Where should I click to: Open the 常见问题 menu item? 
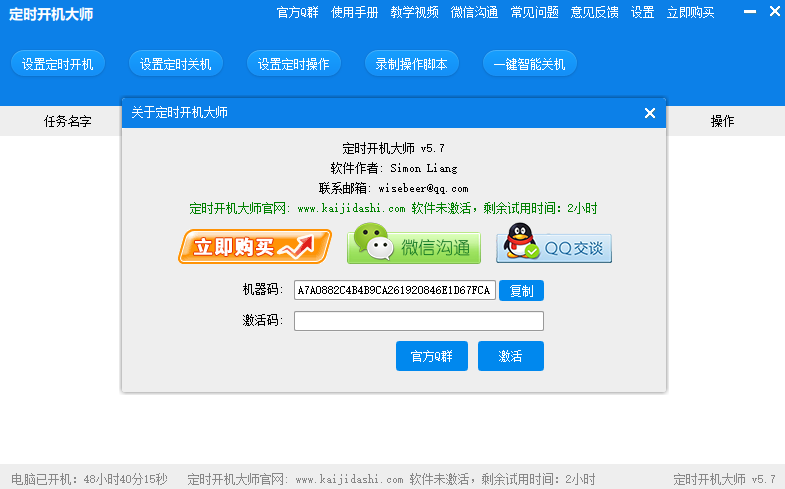(x=534, y=13)
